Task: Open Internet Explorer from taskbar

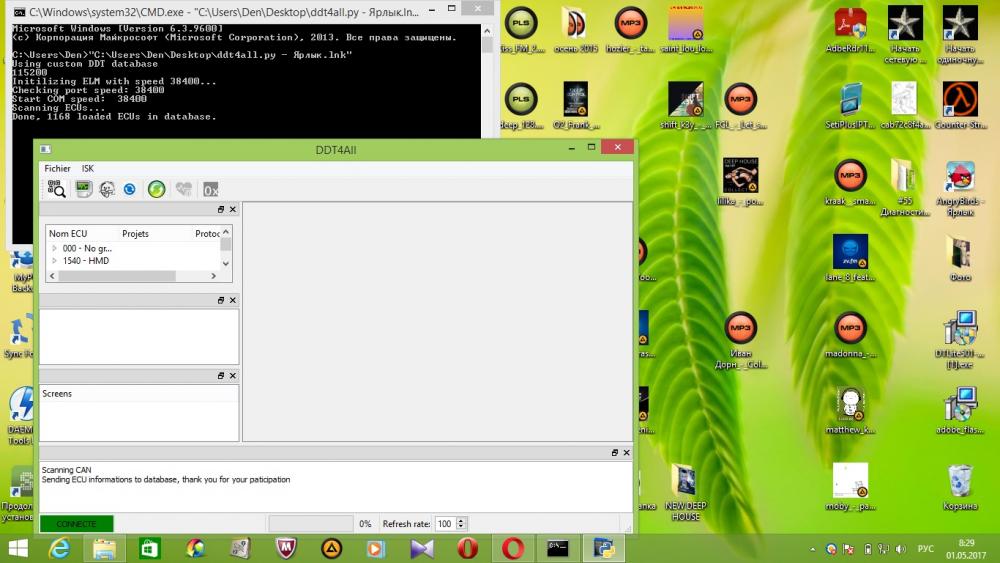Action: [x=59, y=548]
